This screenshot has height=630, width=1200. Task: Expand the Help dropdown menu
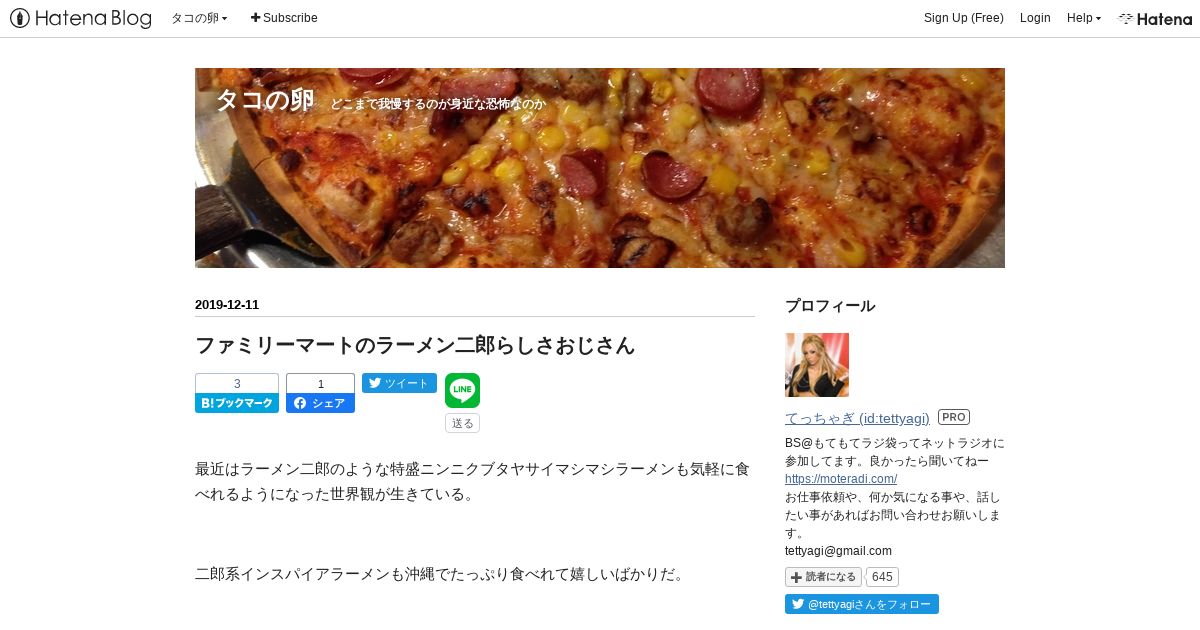pos(1083,18)
